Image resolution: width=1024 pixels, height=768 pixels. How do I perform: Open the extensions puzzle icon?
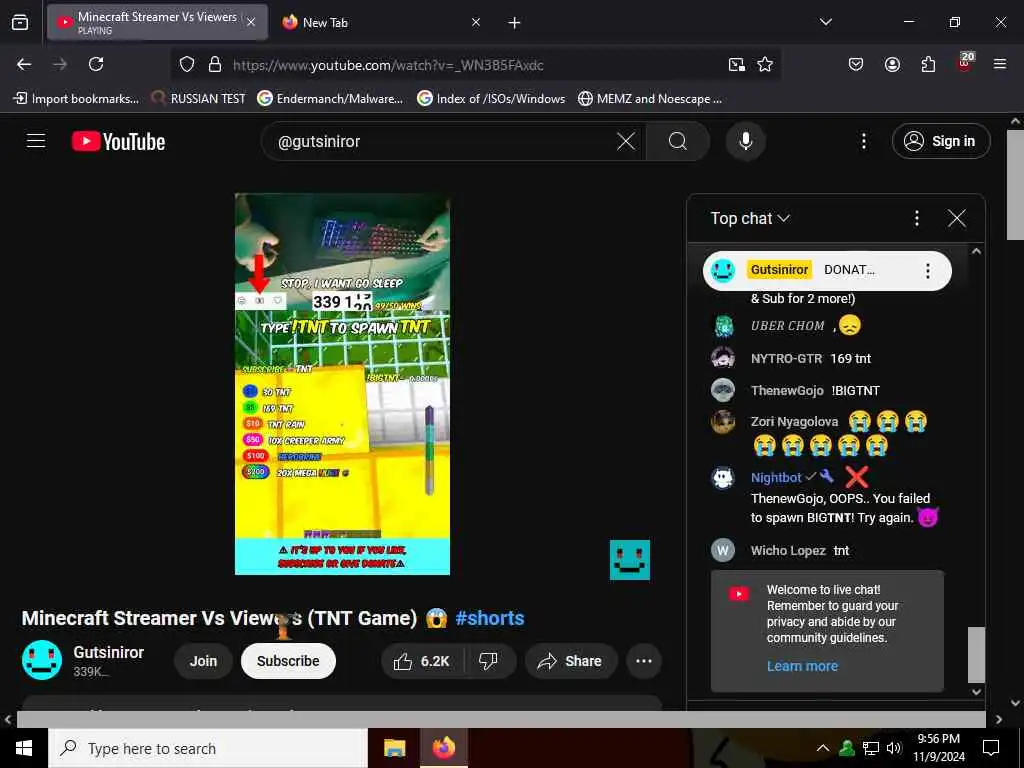(928, 64)
